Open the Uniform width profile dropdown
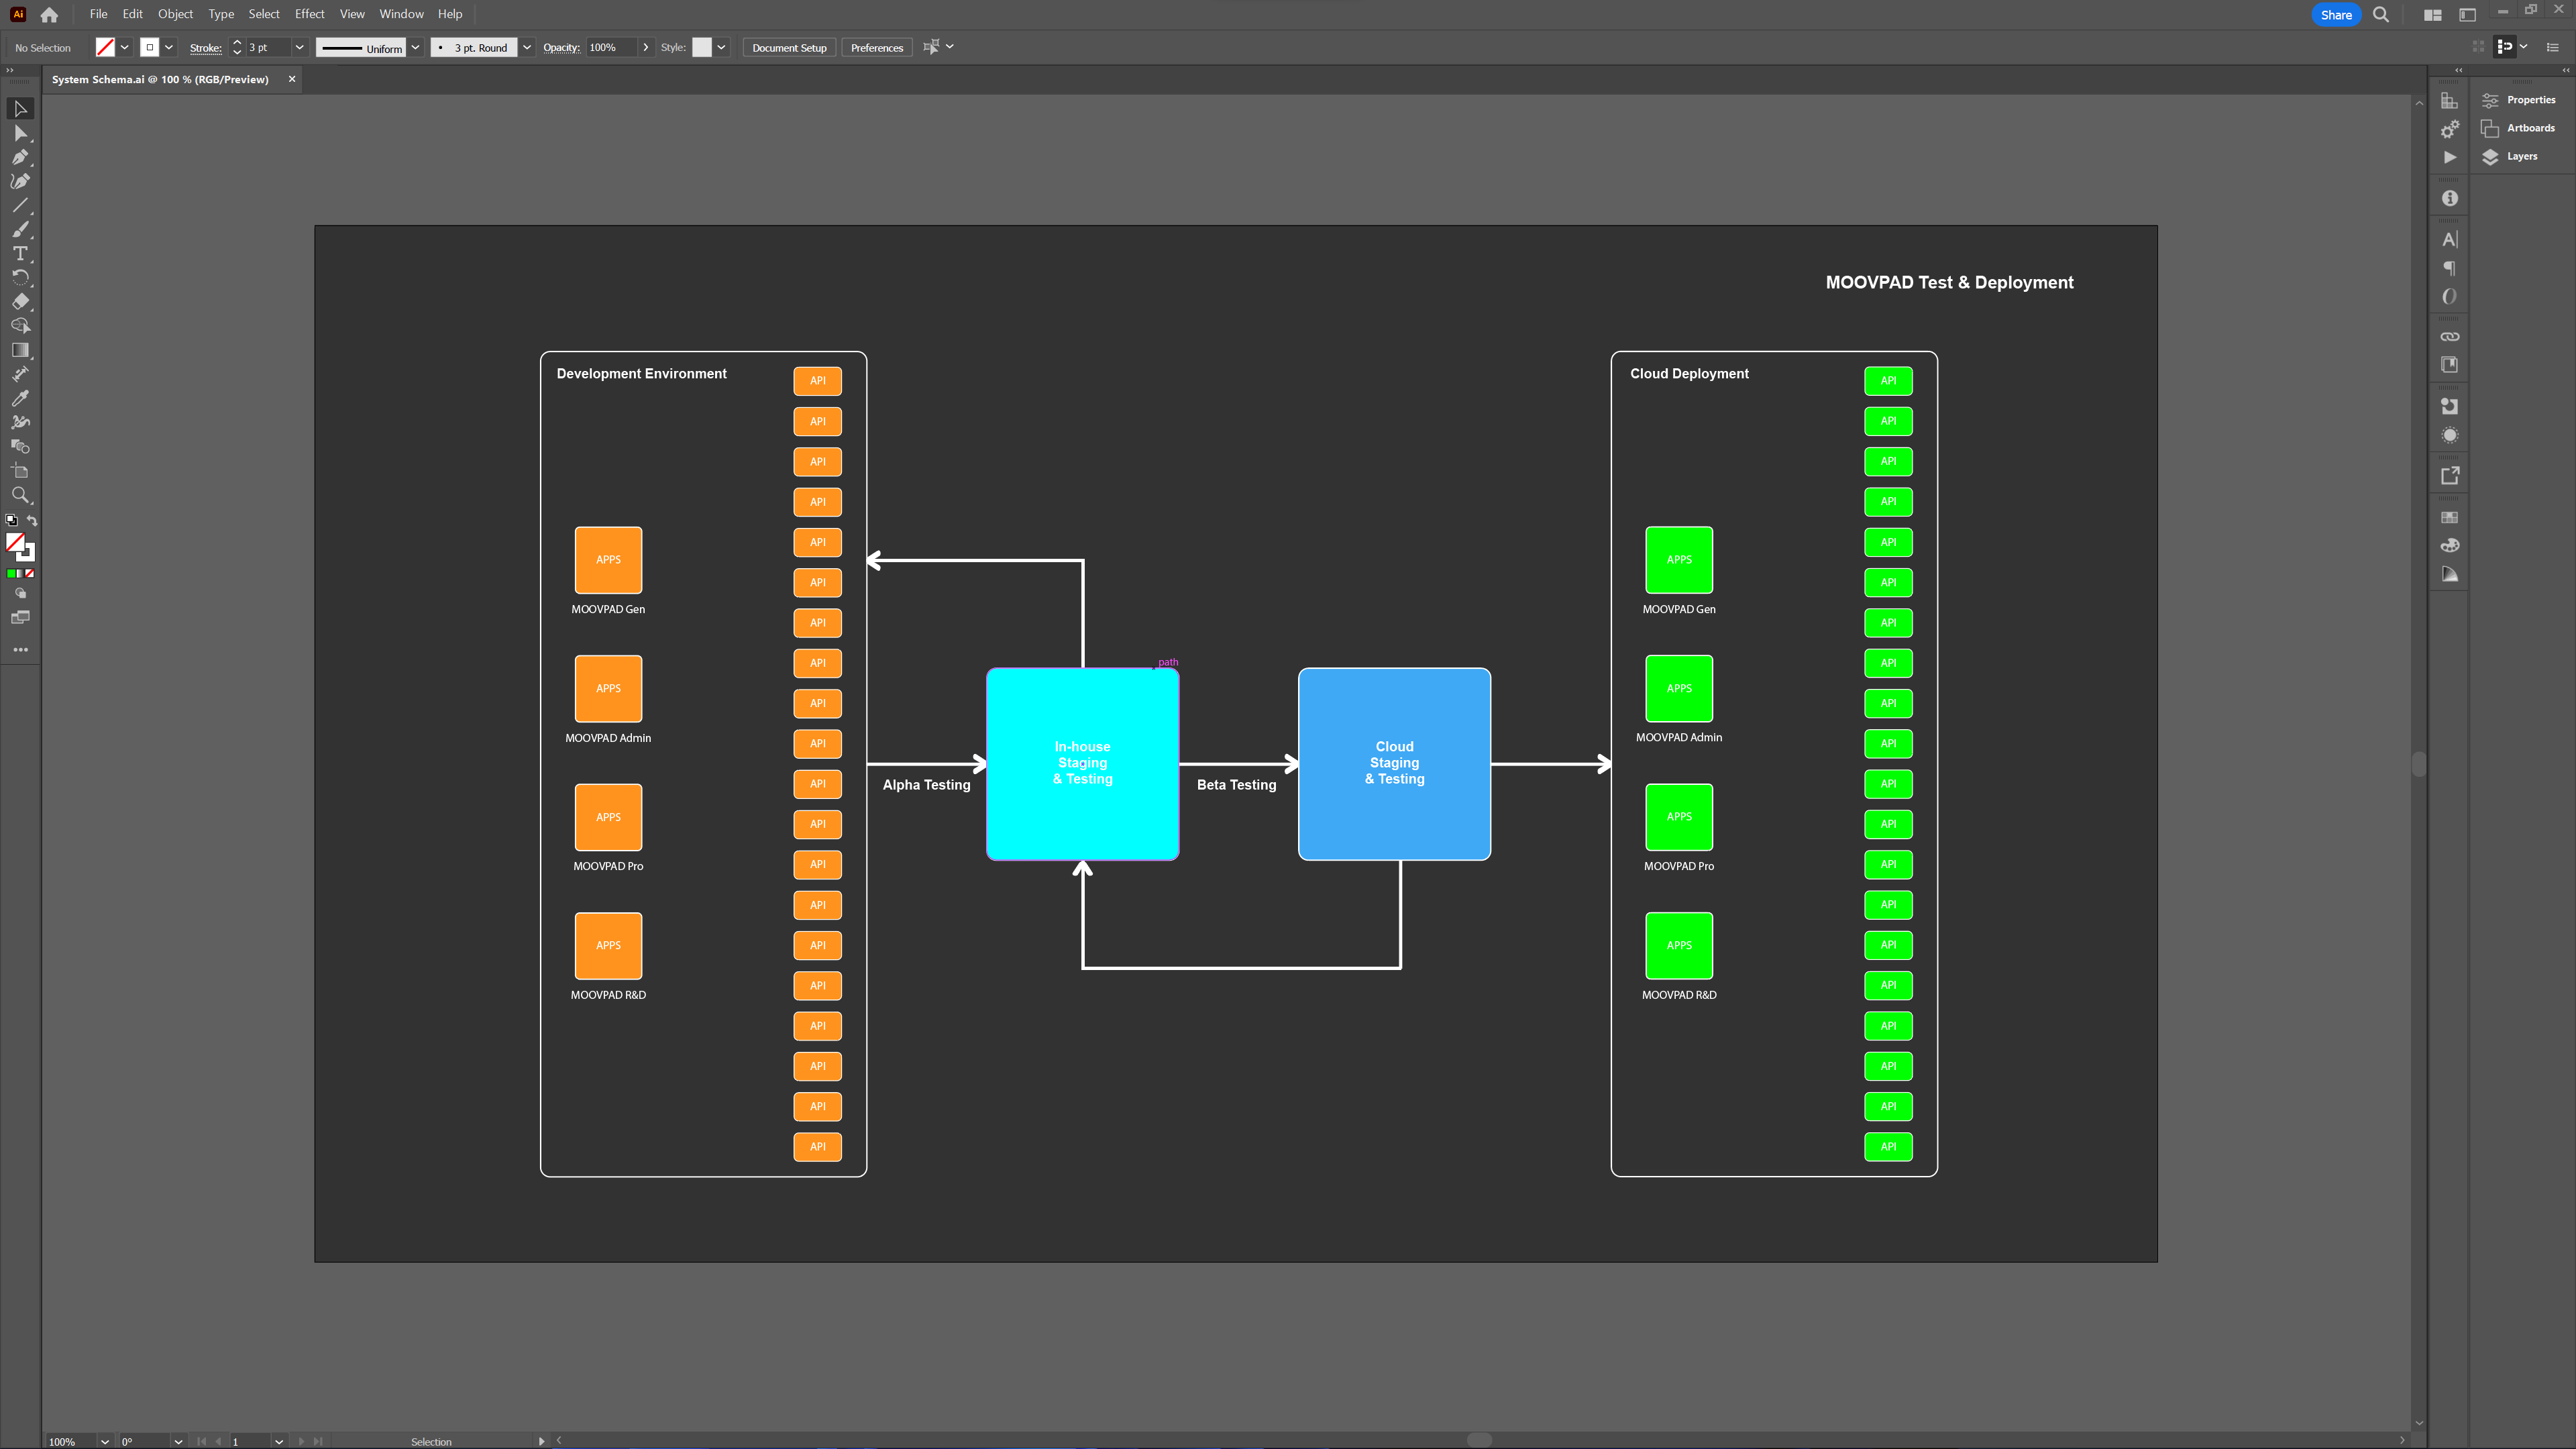The image size is (2576, 1449). (x=415, y=47)
